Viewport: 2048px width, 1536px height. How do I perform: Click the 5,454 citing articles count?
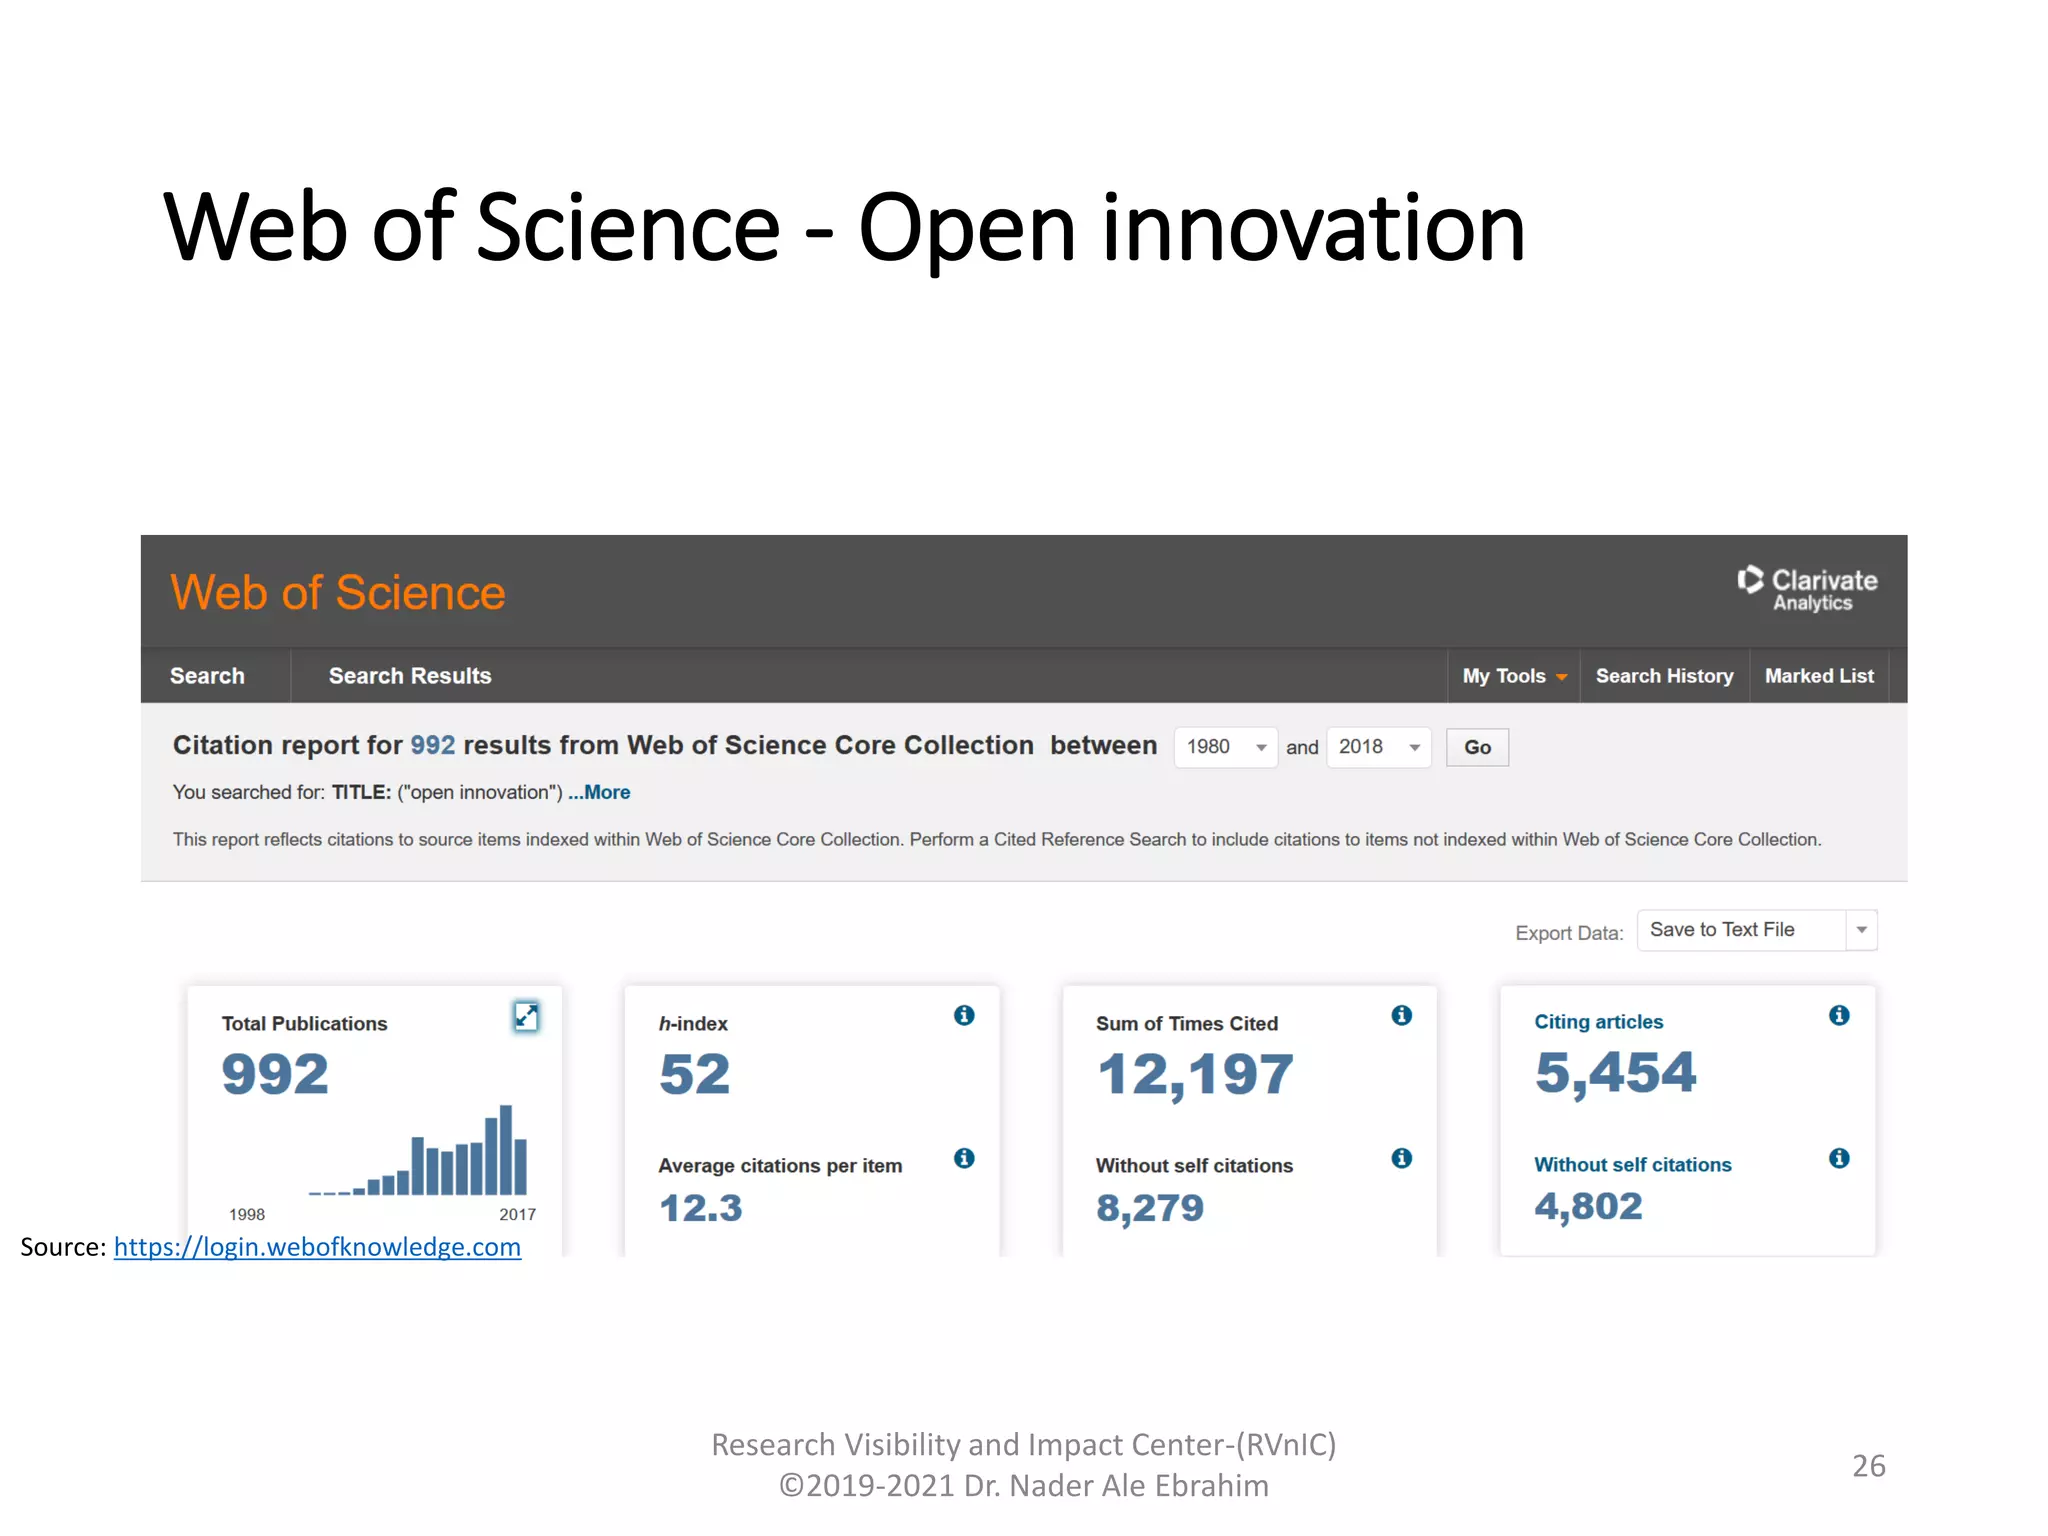[x=1616, y=1073]
